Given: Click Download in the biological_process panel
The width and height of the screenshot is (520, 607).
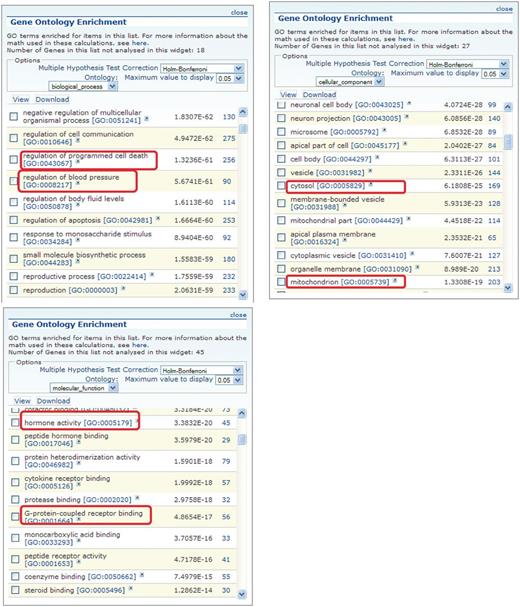Looking at the screenshot, I should click(x=52, y=99).
